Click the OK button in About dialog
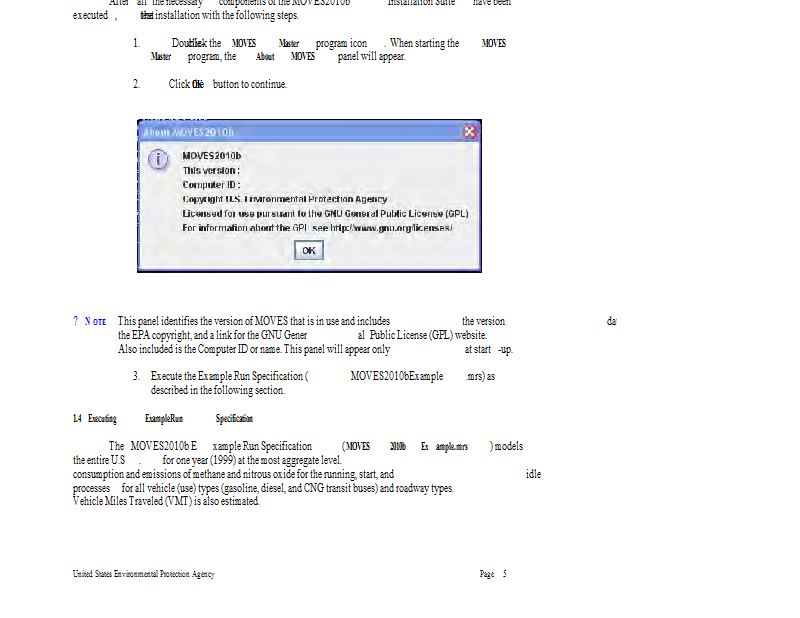 click(x=309, y=250)
